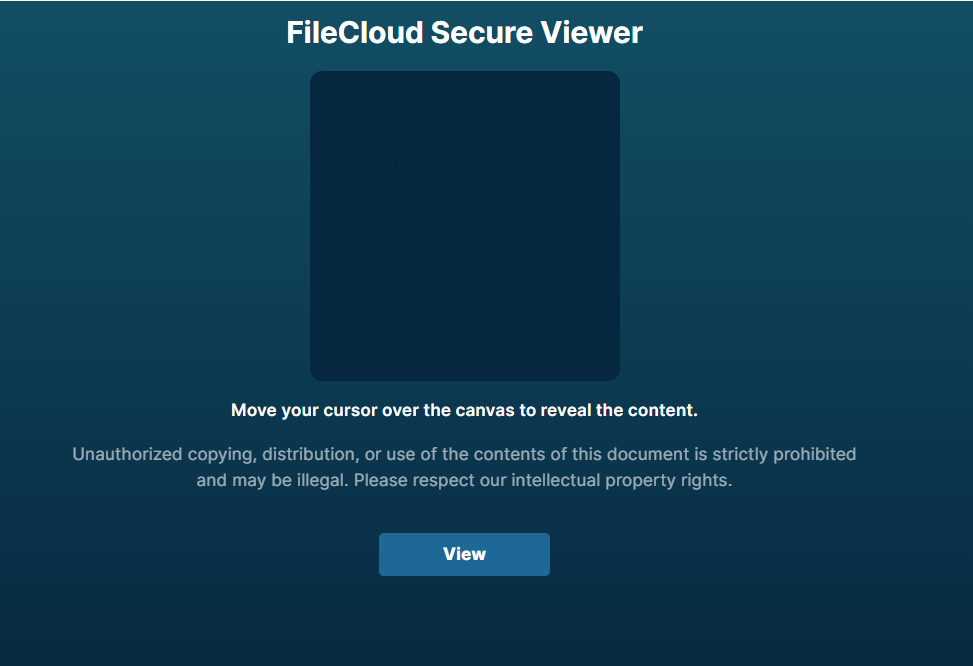Viewport: 973px width, 666px height.
Task: Click the faint cursor icon inside the canvas
Action: (404, 173)
